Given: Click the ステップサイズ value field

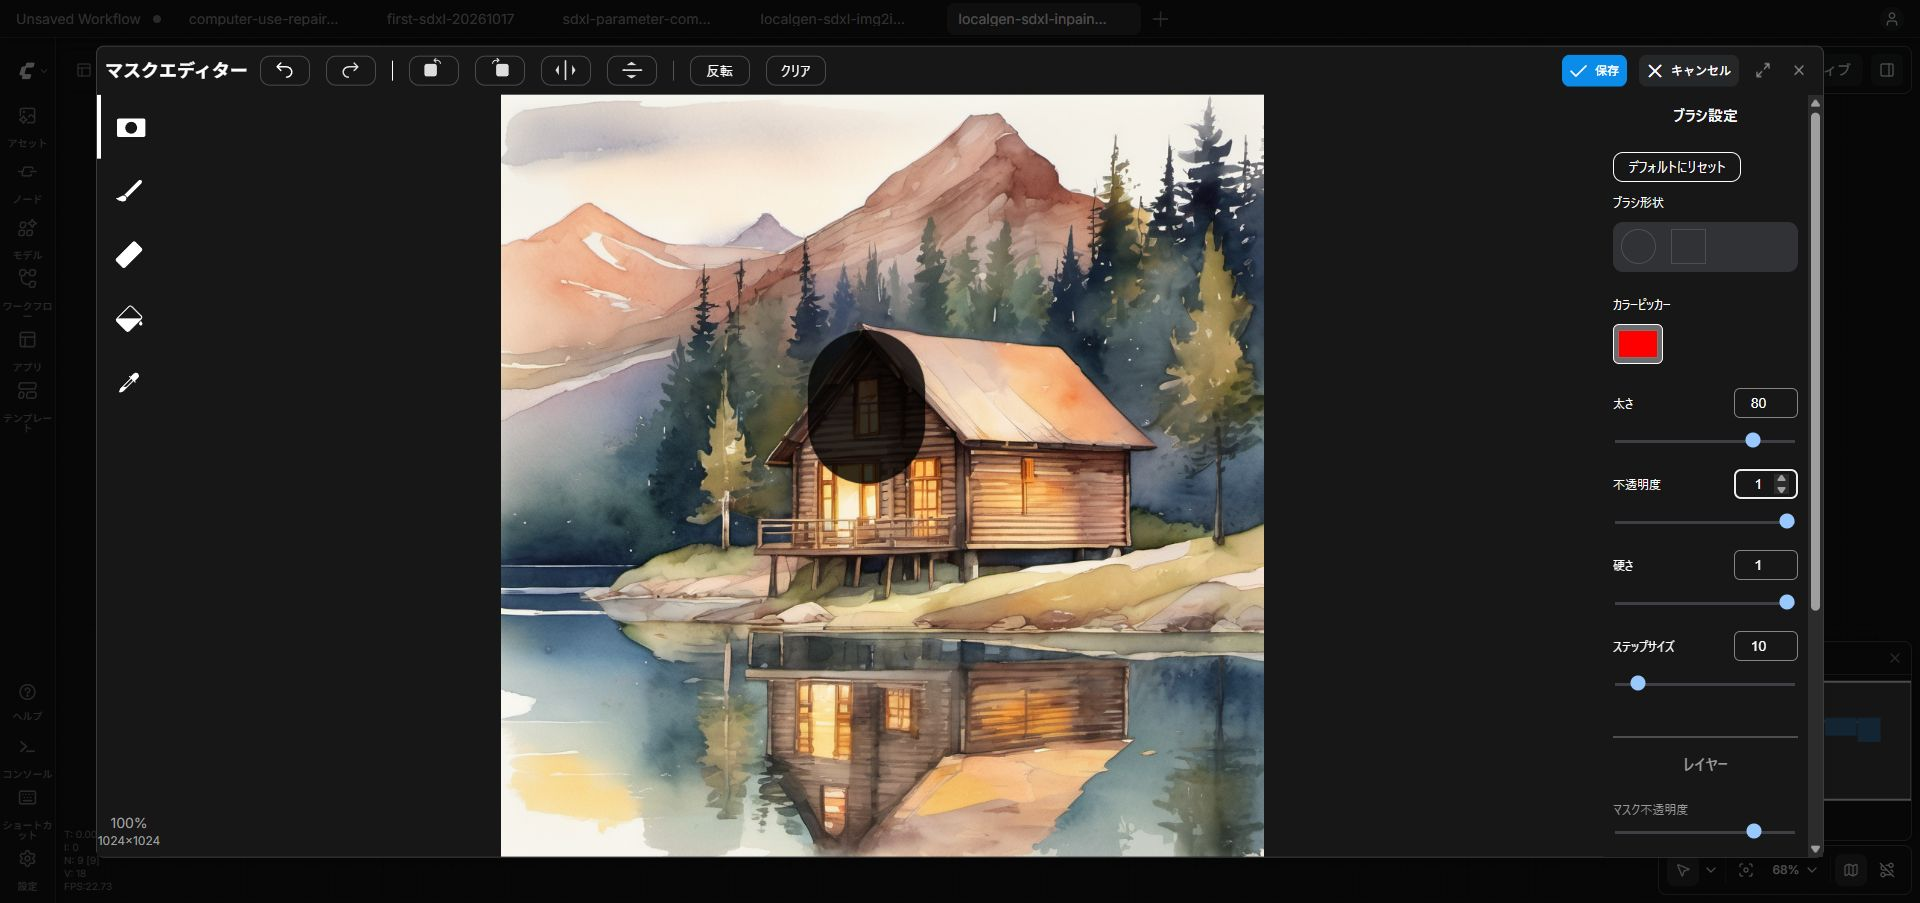Looking at the screenshot, I should tap(1766, 646).
